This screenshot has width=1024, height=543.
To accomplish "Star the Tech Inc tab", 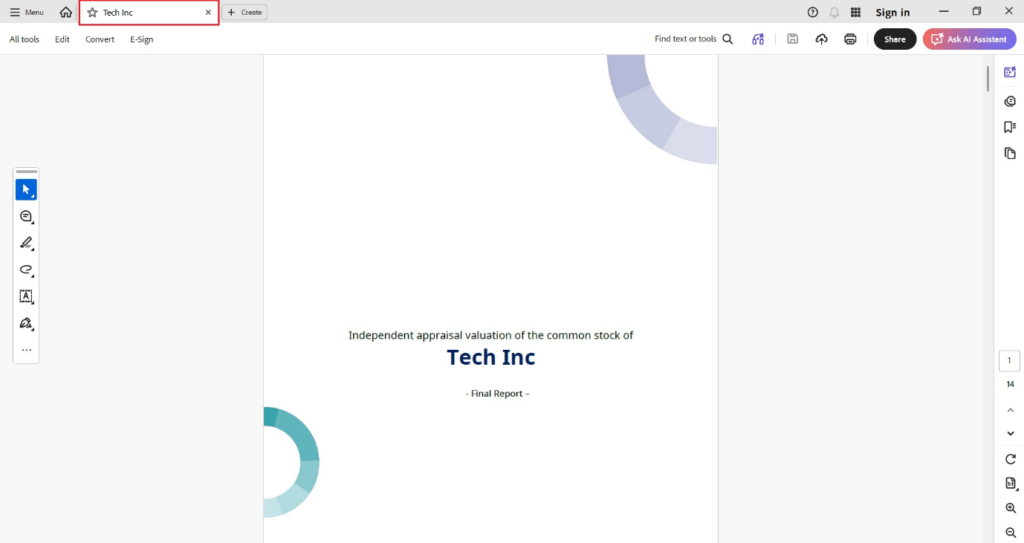I will [x=93, y=12].
